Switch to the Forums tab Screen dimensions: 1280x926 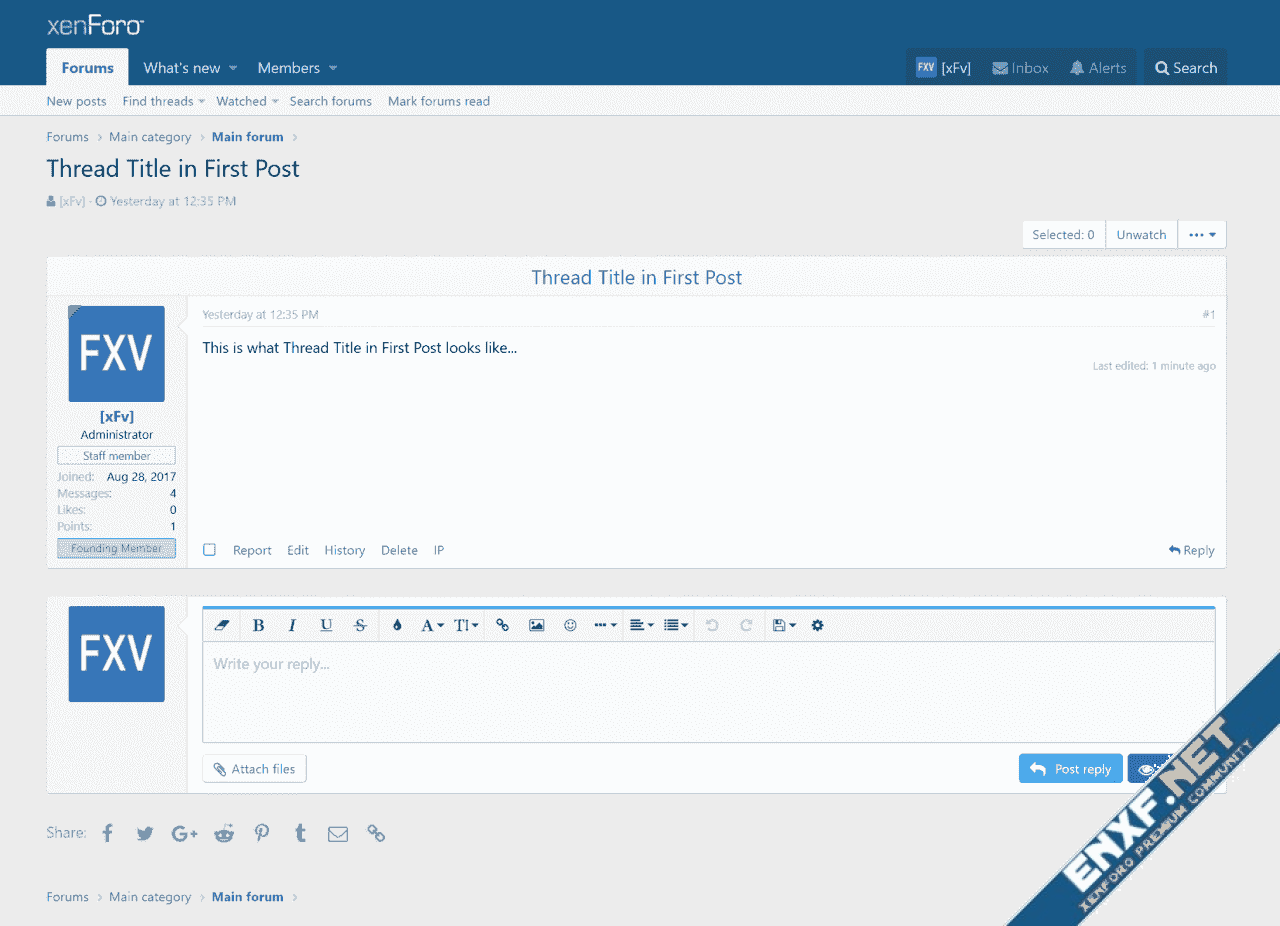(x=87, y=68)
